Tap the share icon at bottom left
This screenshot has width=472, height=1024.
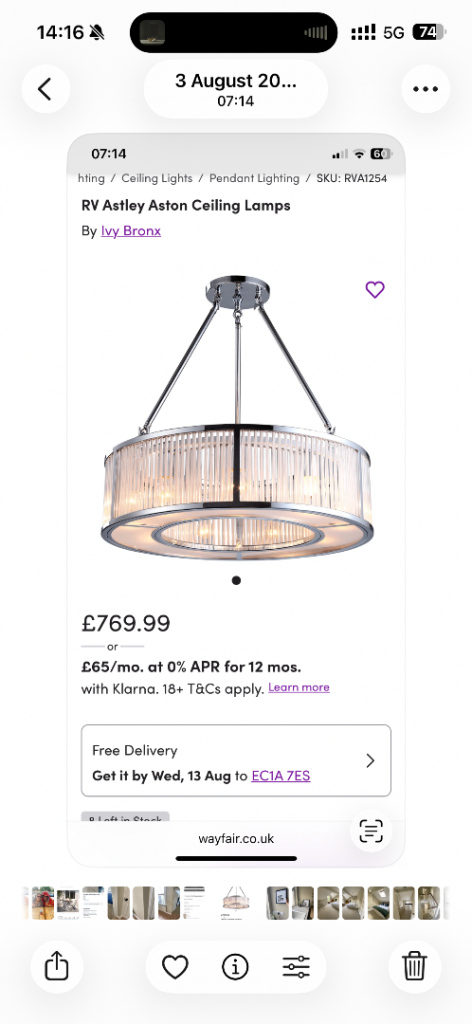[55, 966]
